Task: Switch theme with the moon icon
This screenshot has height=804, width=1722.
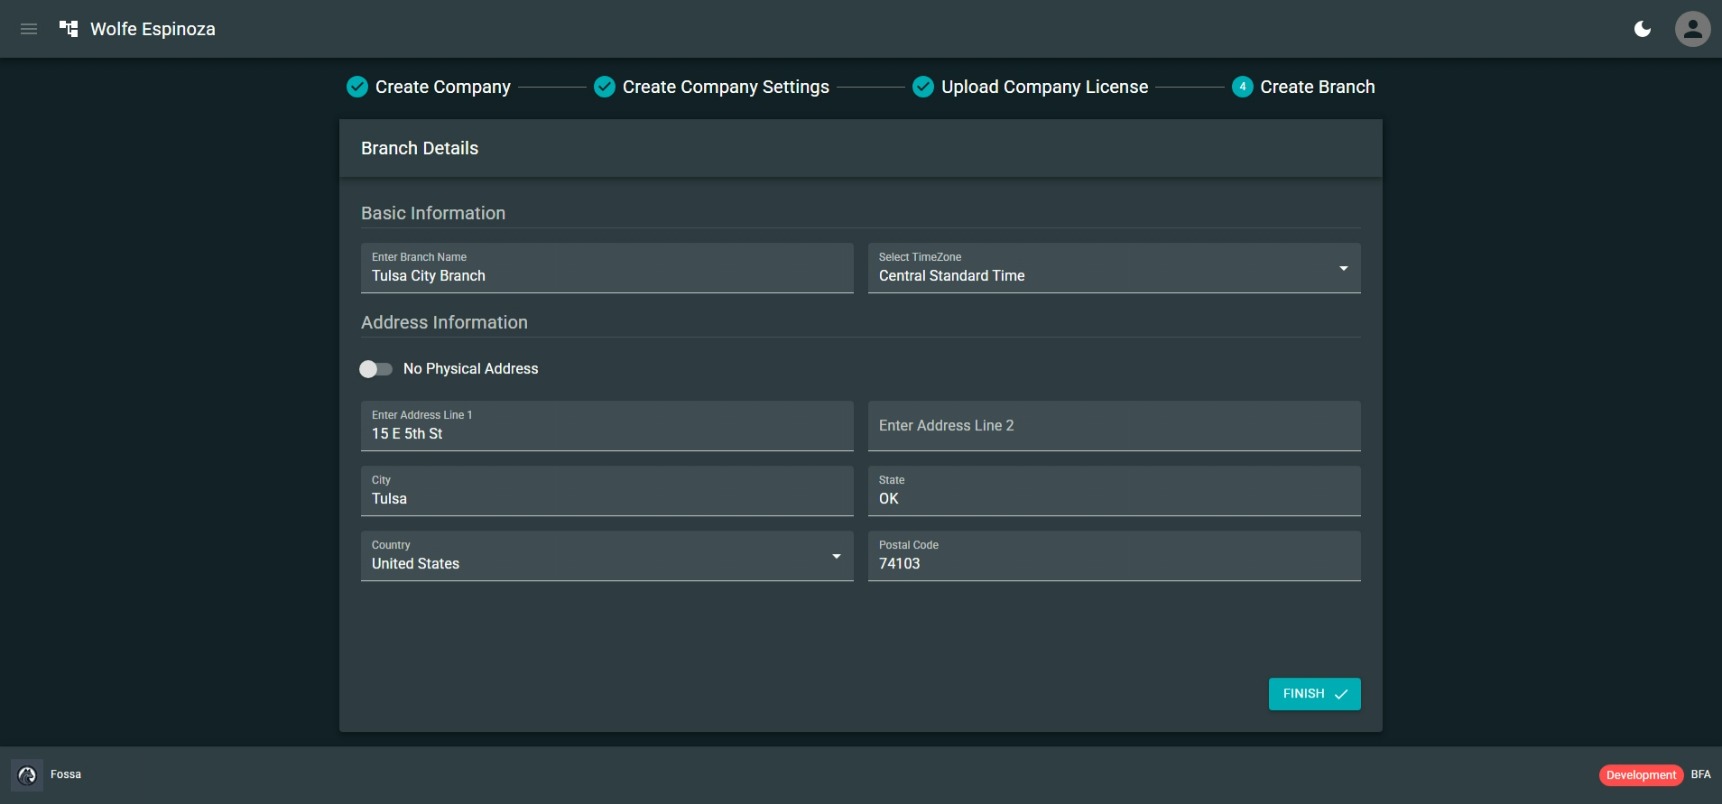Action: pyautogui.click(x=1642, y=29)
